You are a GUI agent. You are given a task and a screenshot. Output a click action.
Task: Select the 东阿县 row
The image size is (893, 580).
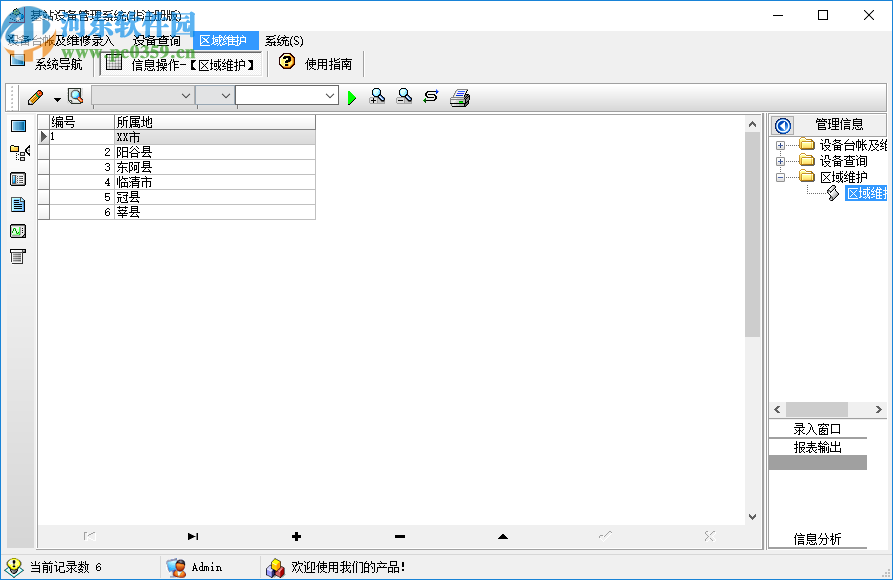coord(177,167)
